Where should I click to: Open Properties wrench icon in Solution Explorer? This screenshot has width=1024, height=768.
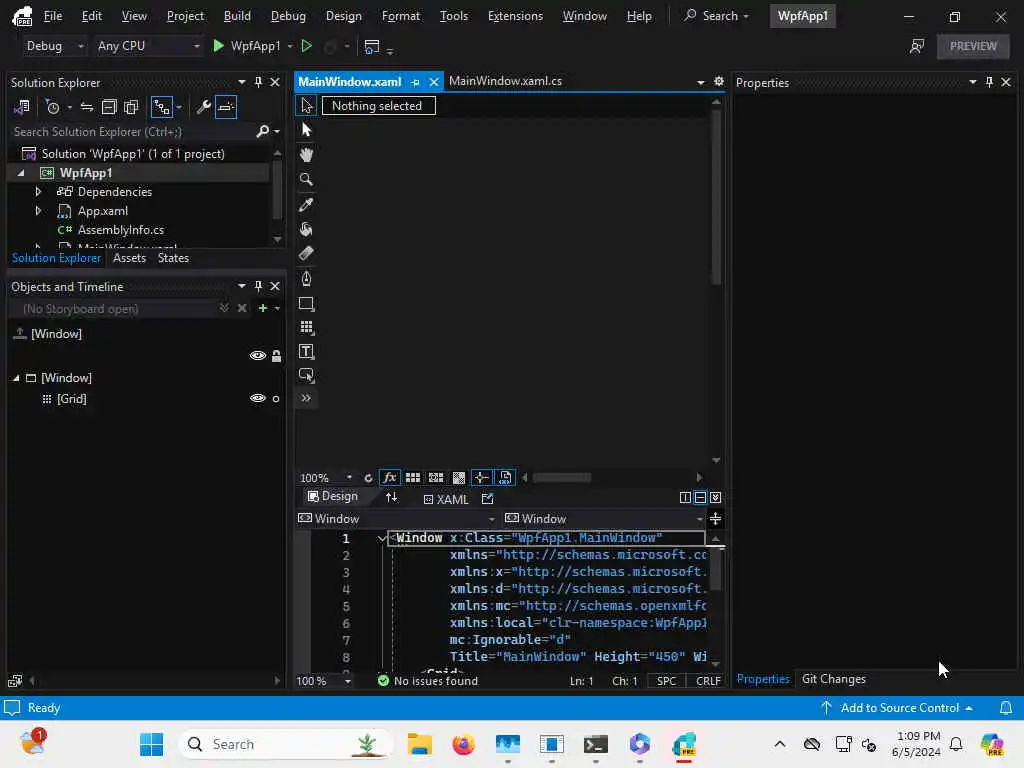coord(204,107)
